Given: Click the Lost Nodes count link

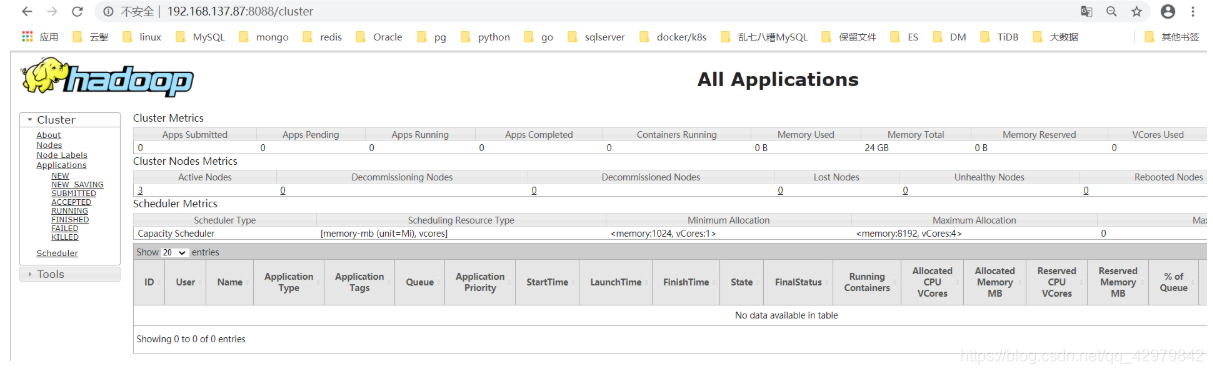Looking at the screenshot, I should pyautogui.click(x=780, y=190).
